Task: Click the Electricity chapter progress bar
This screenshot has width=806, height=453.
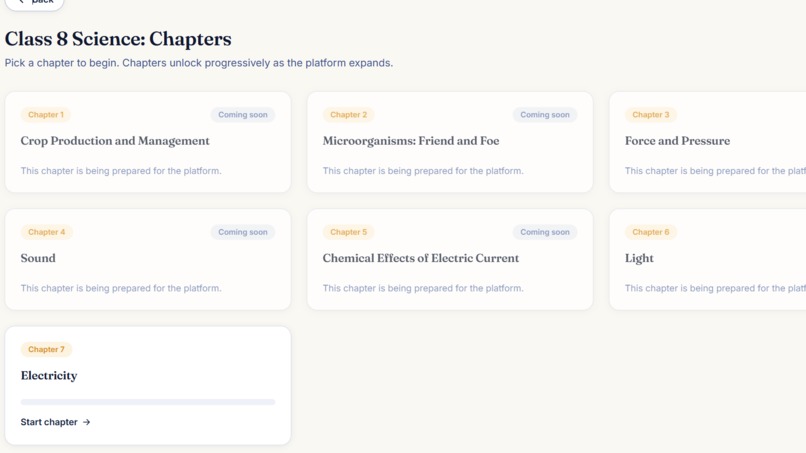Action: click(x=148, y=402)
